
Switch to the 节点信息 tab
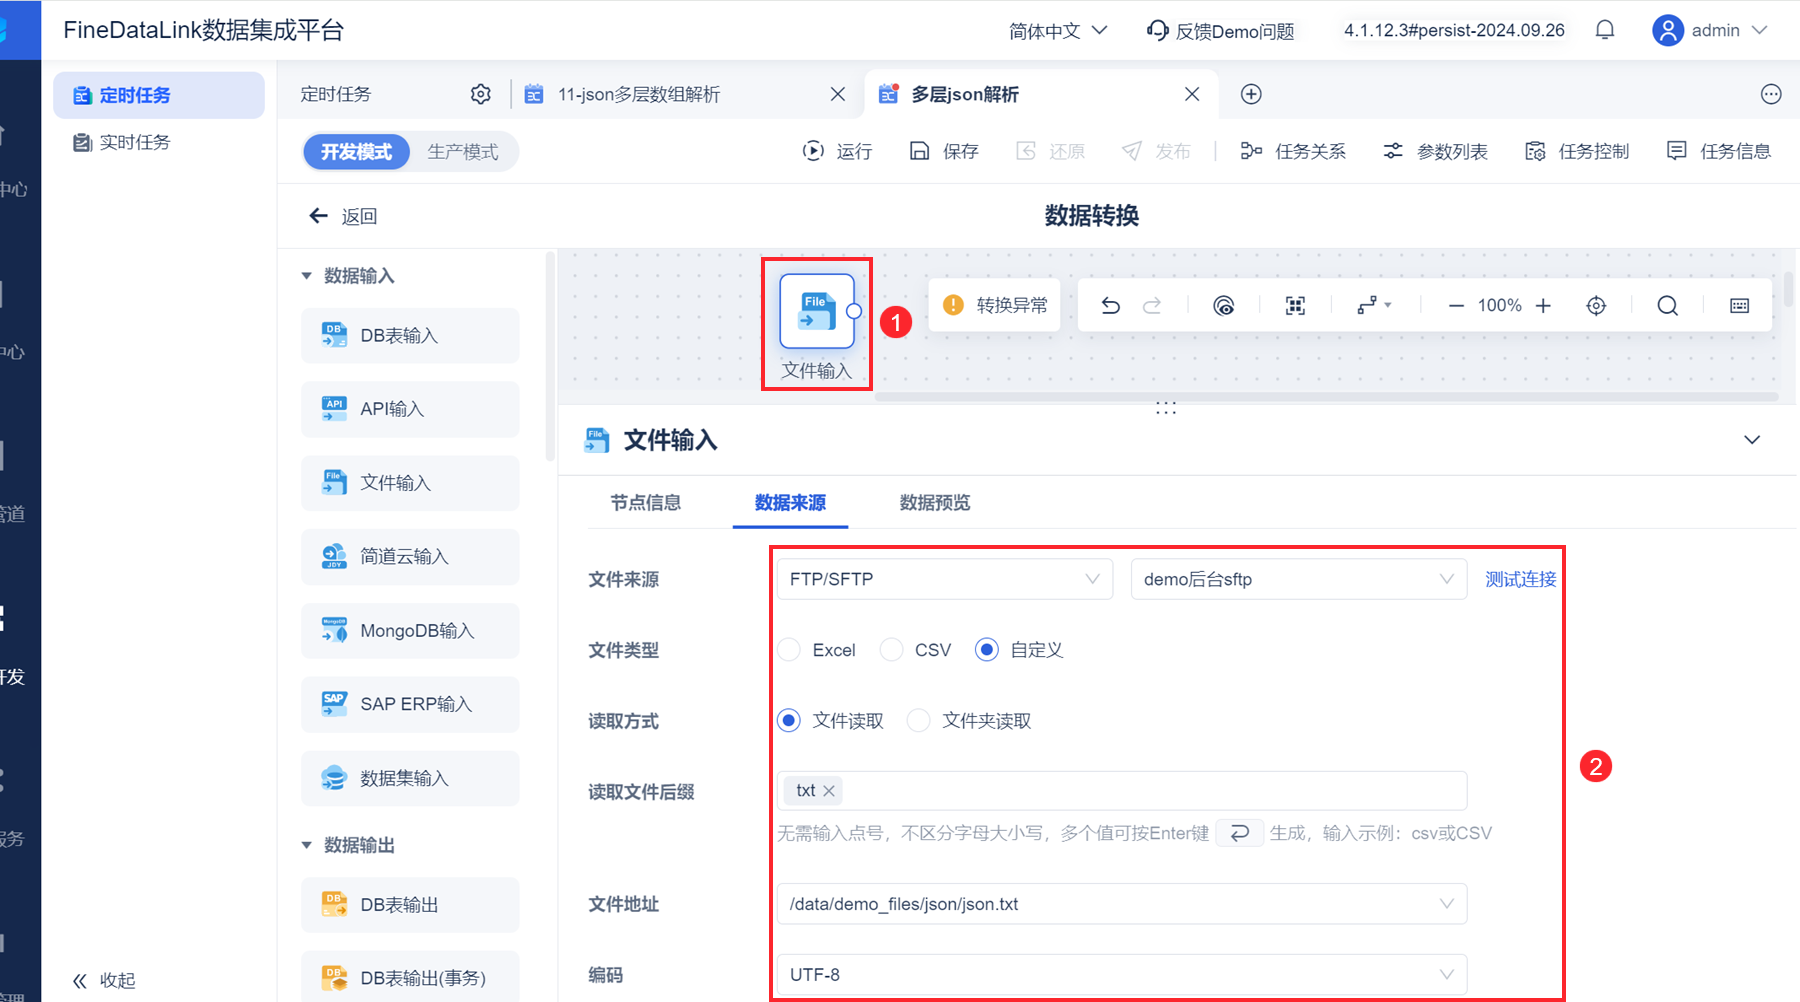coord(646,503)
